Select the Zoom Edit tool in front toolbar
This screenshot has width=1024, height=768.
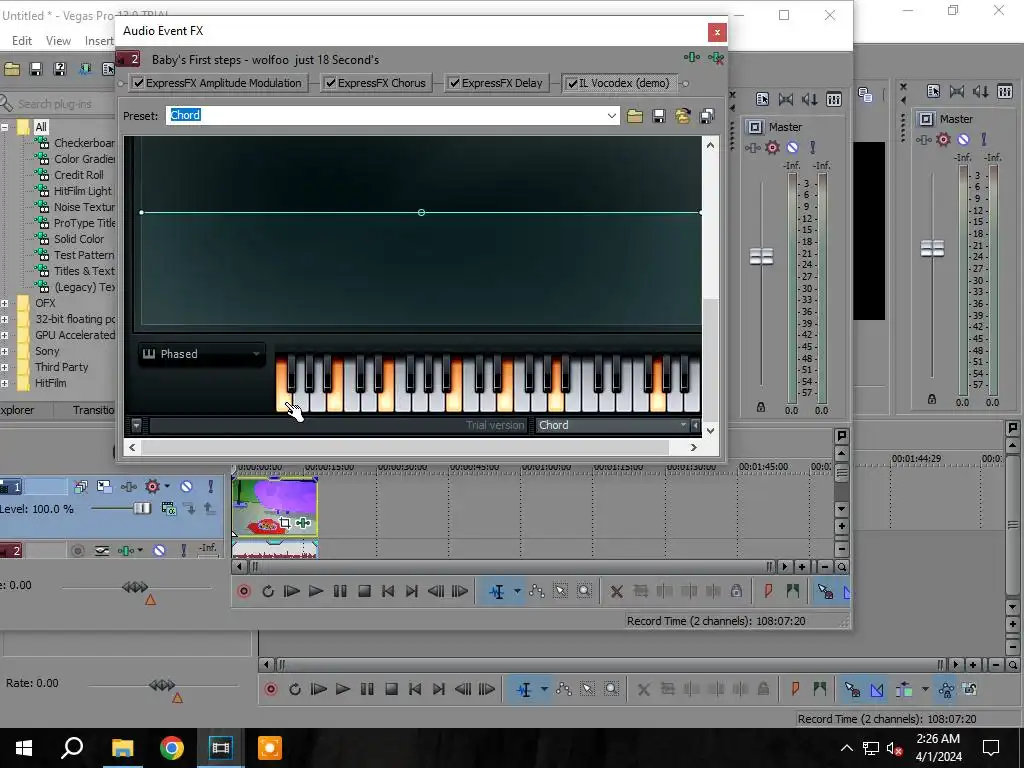(x=584, y=592)
